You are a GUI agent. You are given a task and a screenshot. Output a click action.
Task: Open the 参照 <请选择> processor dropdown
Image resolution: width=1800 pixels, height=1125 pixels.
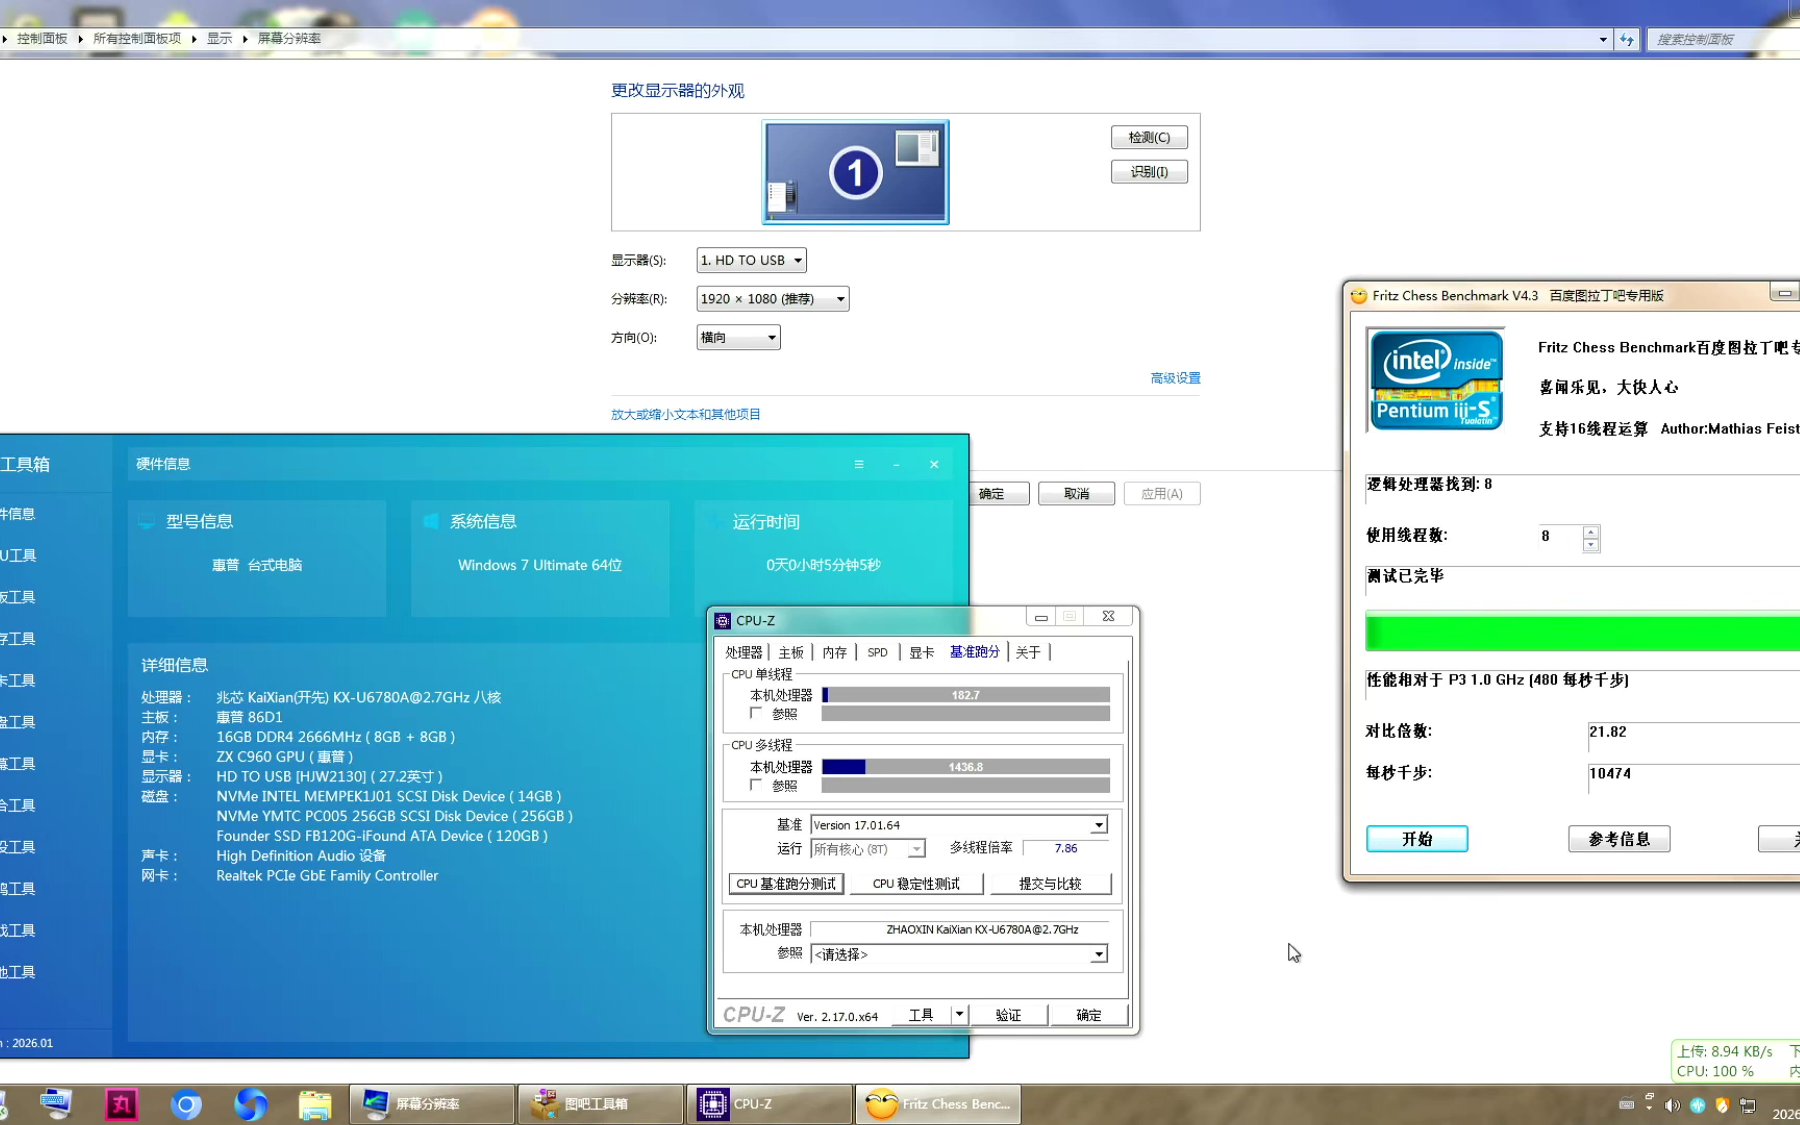tap(959, 954)
